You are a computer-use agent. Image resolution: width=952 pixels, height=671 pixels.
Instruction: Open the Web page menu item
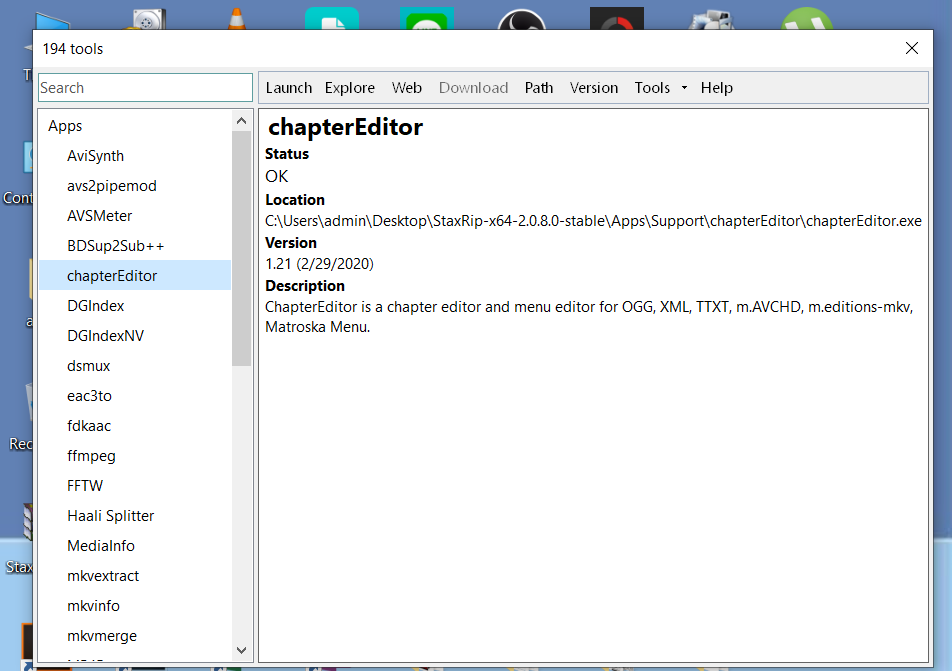click(407, 87)
